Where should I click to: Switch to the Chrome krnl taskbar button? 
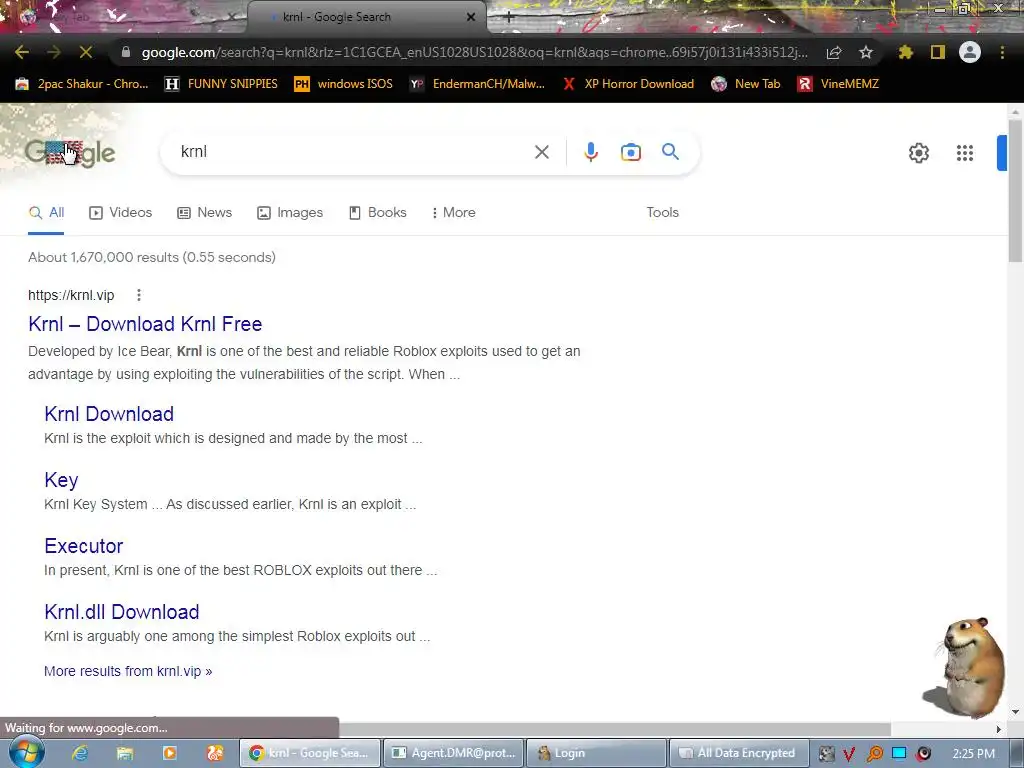click(x=310, y=753)
